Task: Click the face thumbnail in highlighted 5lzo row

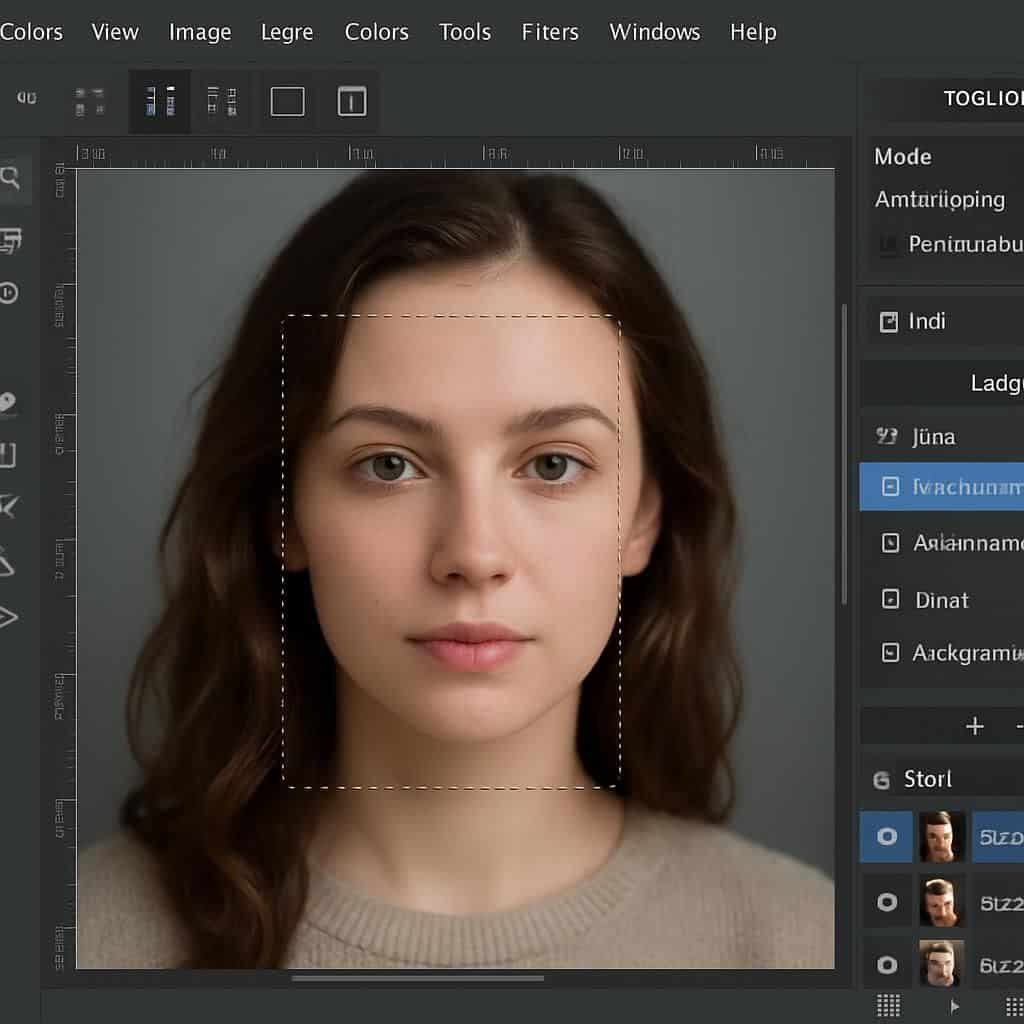Action: [x=941, y=837]
